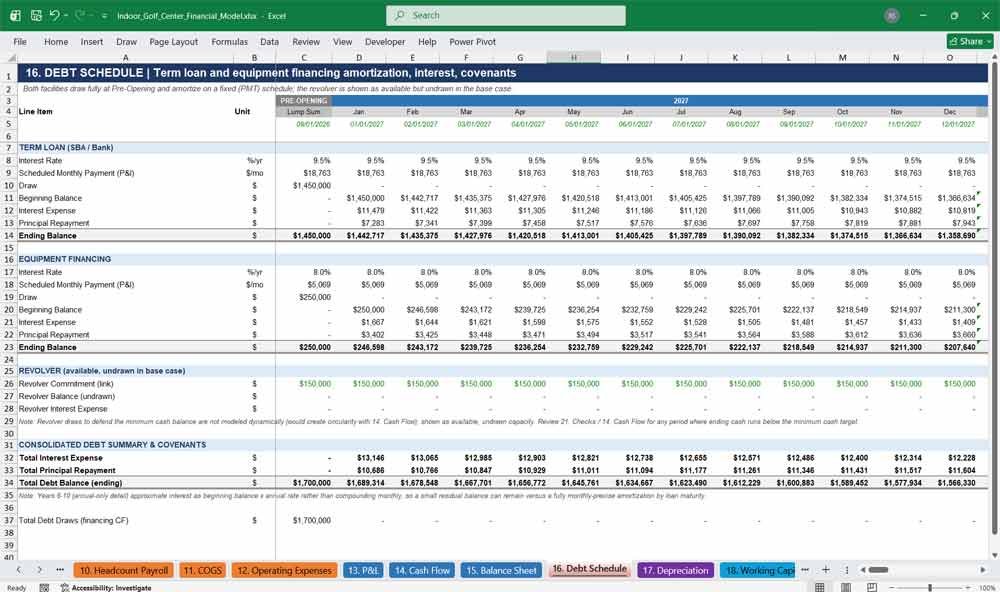
Task: Select column A header
Action: [x=125, y=57]
